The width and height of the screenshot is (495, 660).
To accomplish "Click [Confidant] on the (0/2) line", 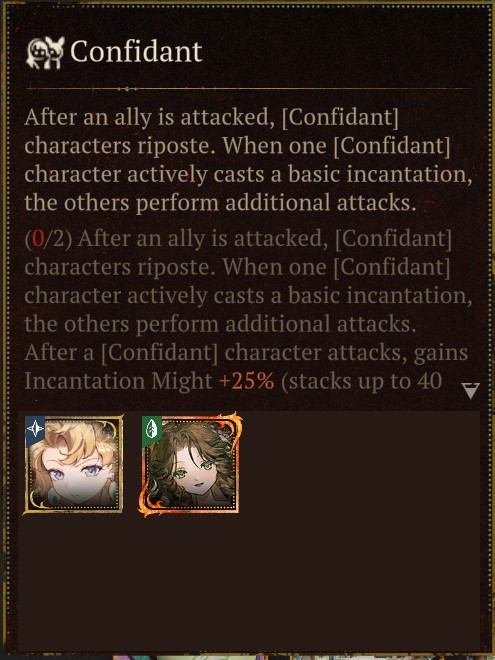I will 394,239.
